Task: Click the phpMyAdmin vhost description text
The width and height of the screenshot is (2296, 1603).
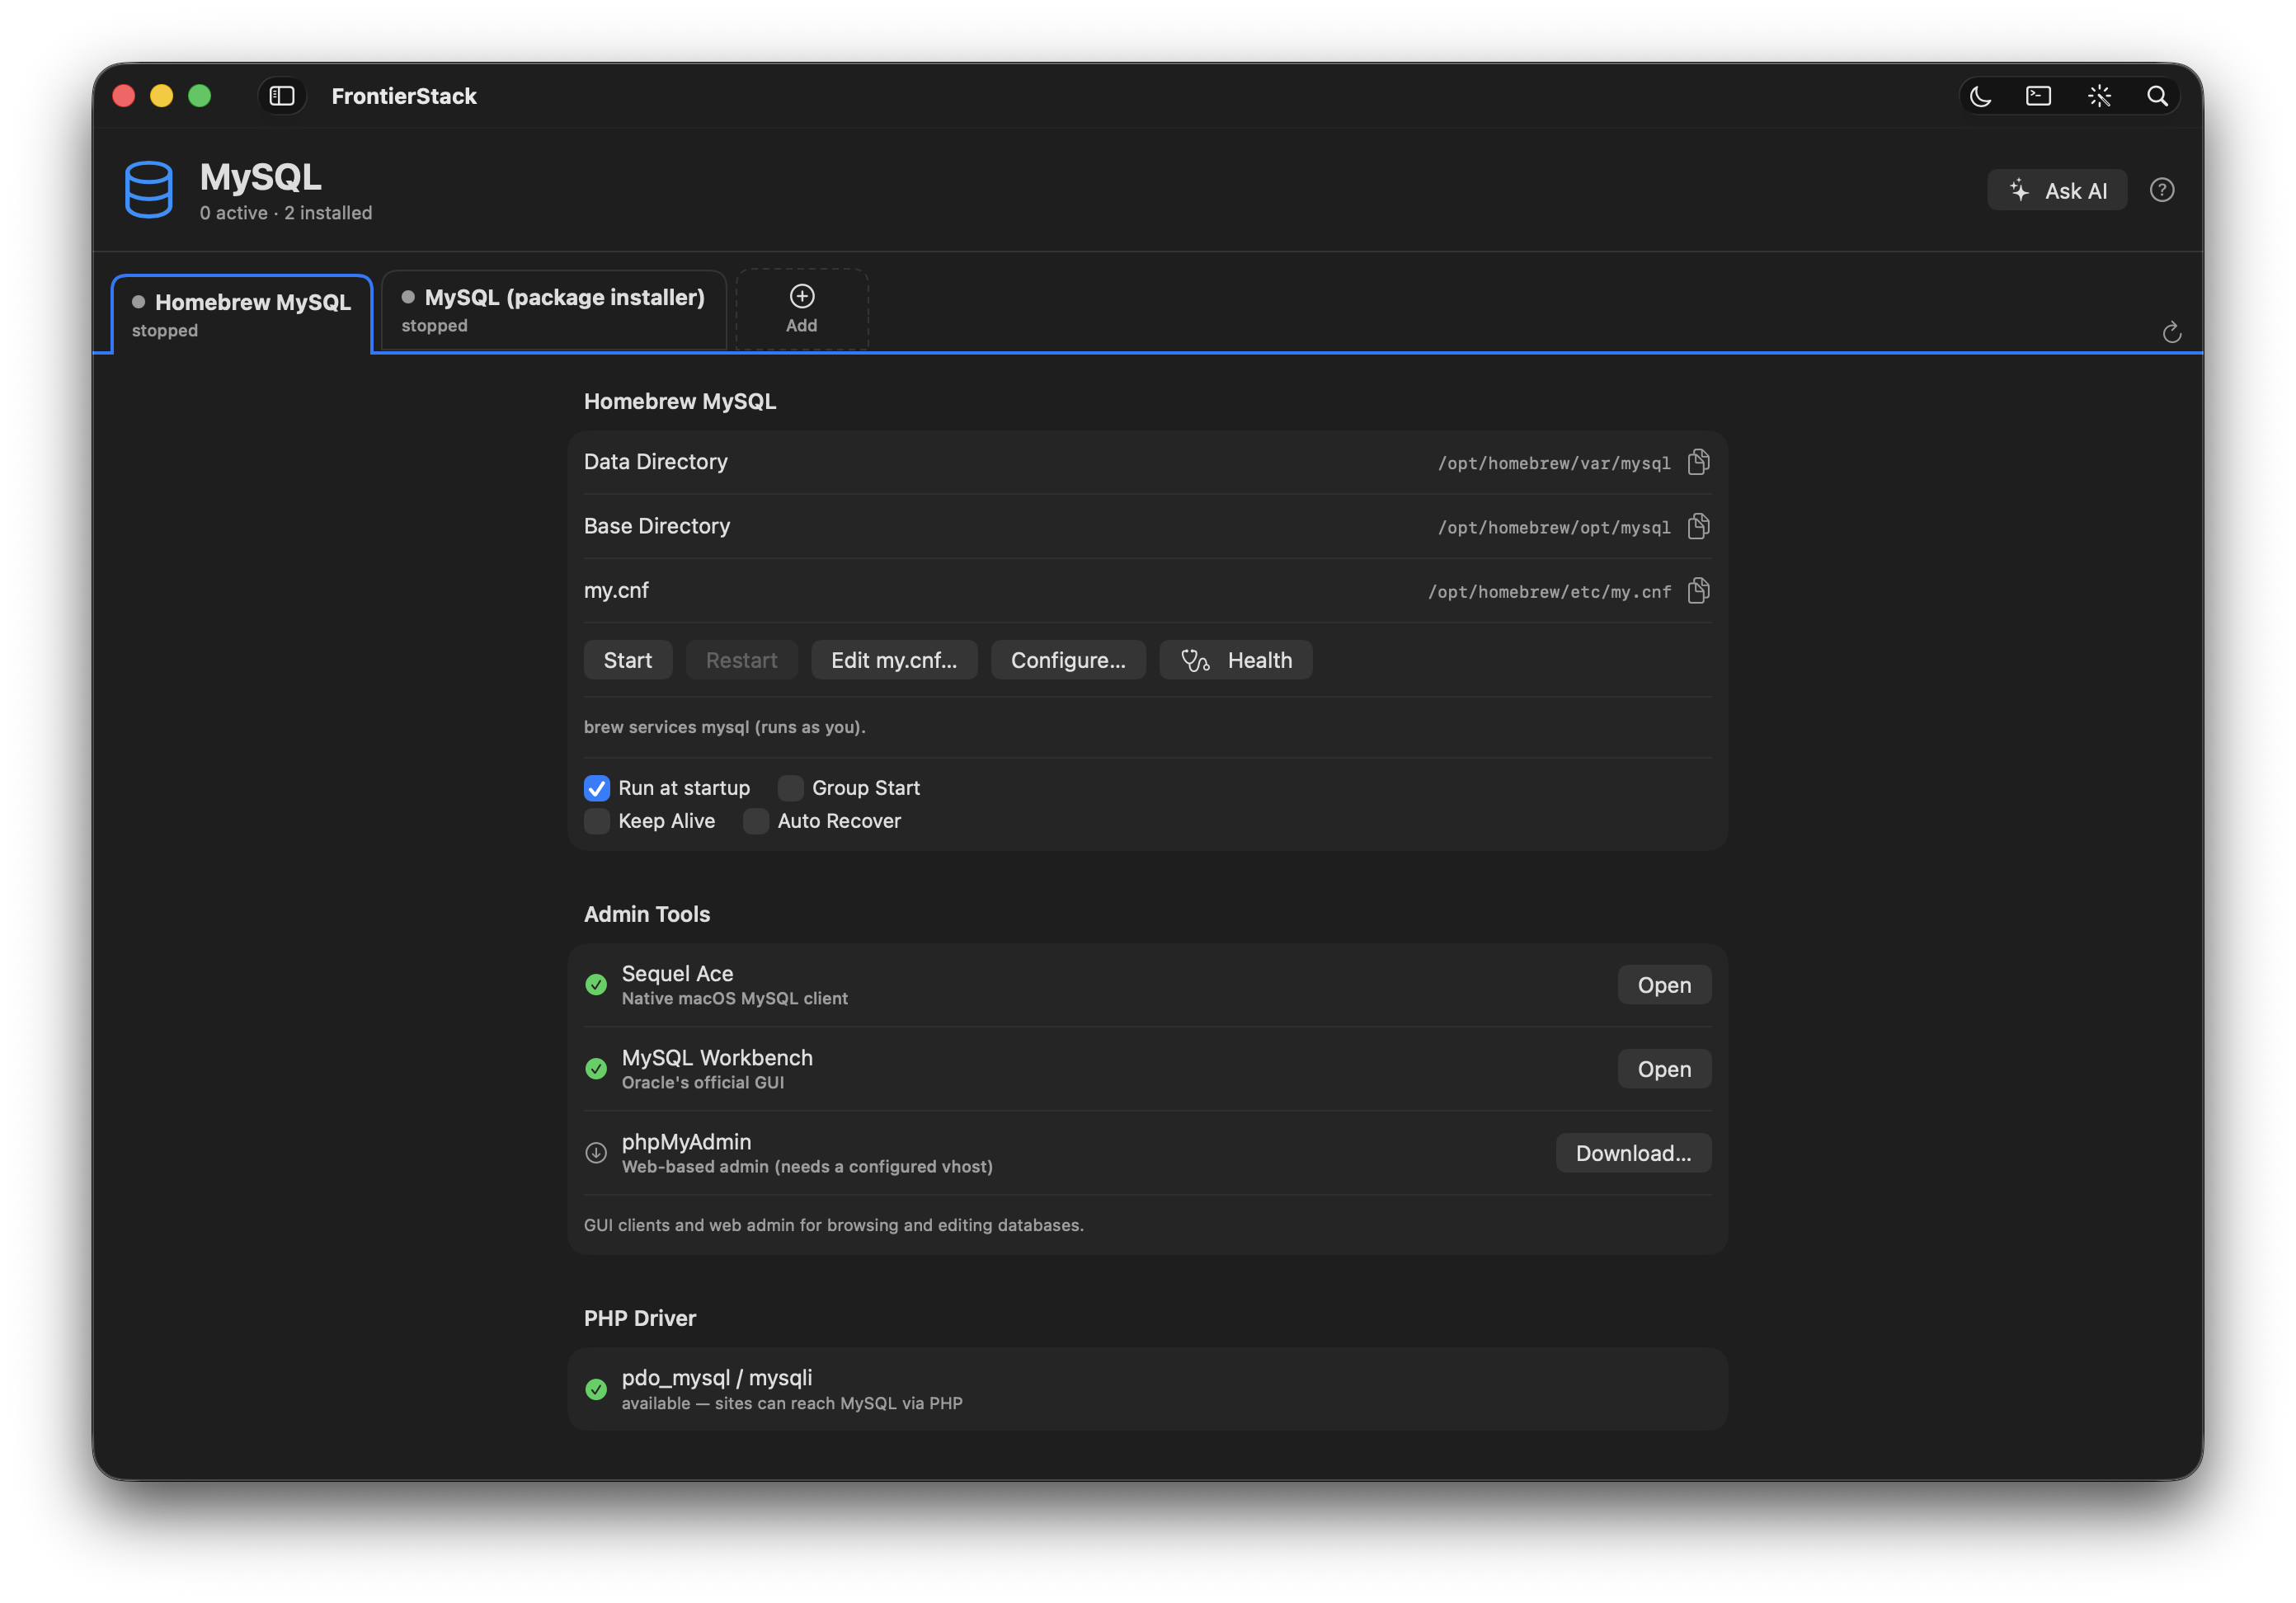Action: 807,1166
